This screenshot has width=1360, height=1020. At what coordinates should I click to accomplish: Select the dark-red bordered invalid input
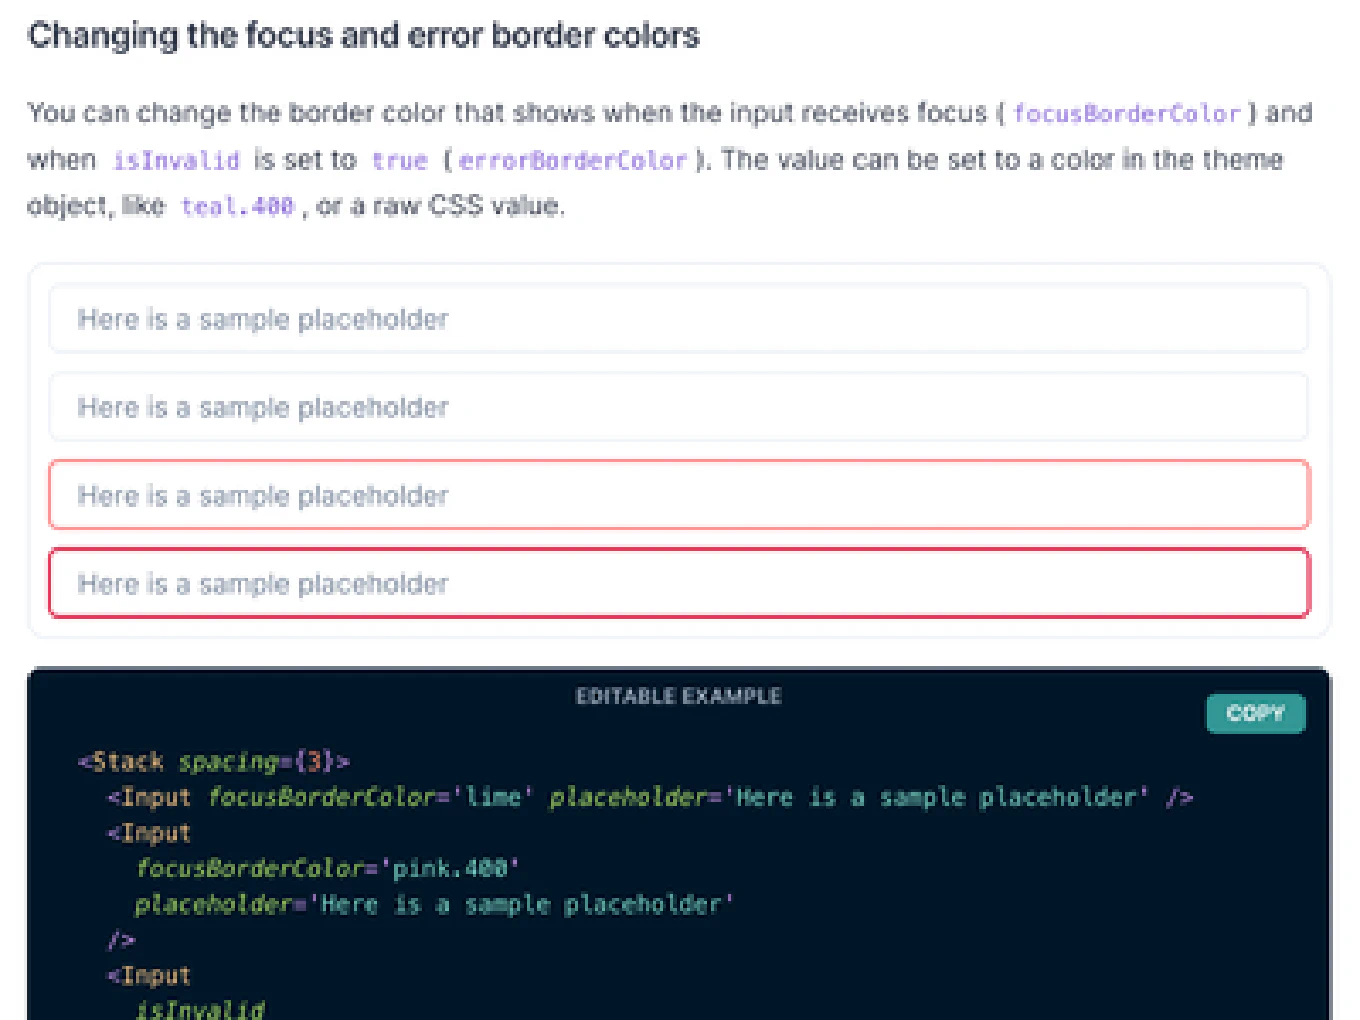tap(678, 583)
